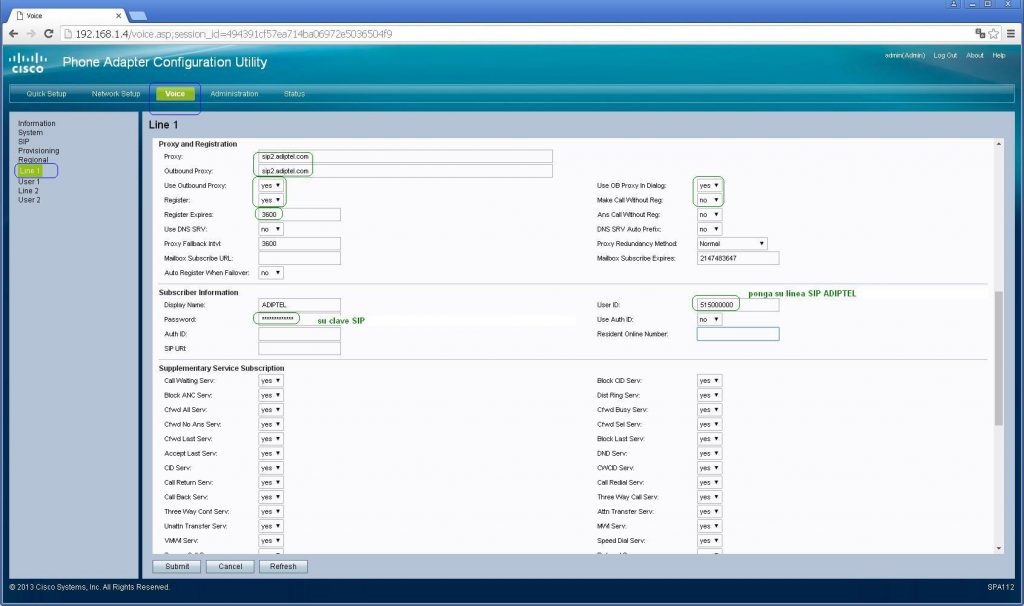
Task: Click the browser back arrow
Action: (x=14, y=33)
